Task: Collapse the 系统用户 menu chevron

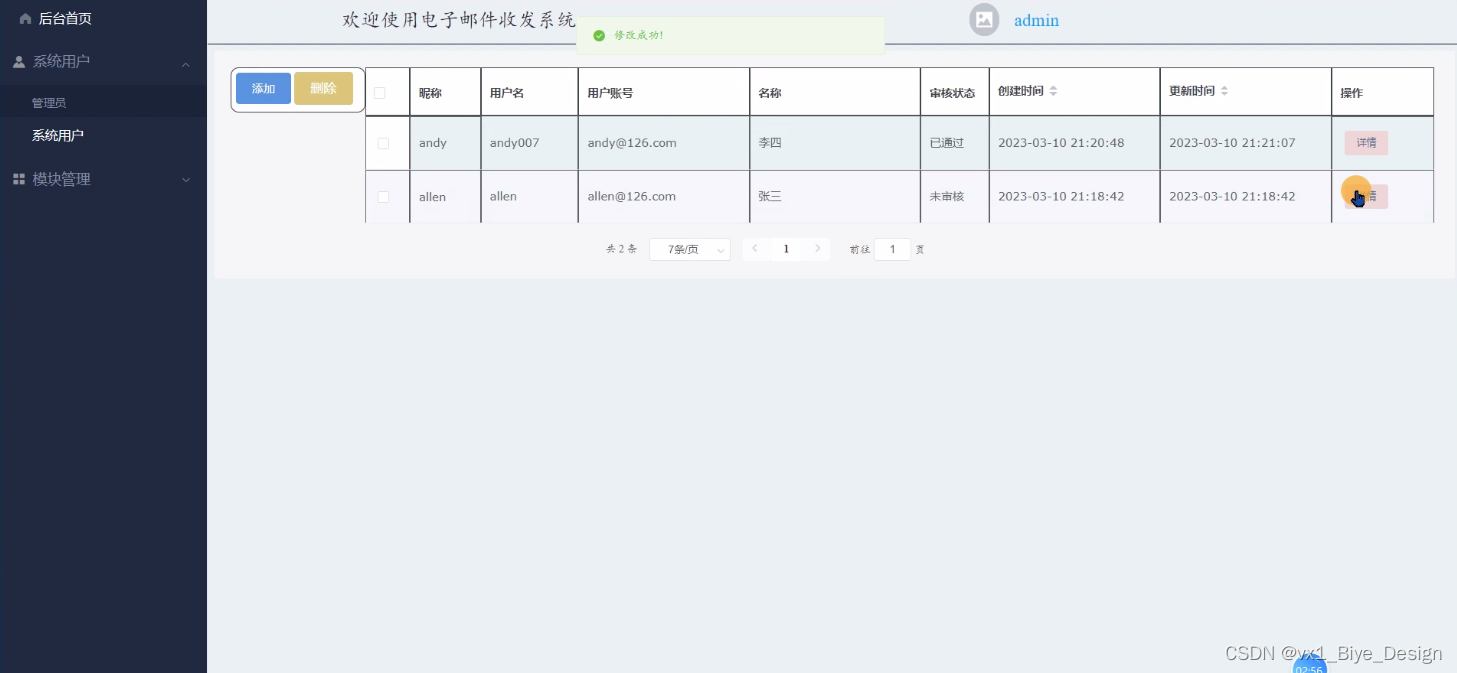Action: 186,65
